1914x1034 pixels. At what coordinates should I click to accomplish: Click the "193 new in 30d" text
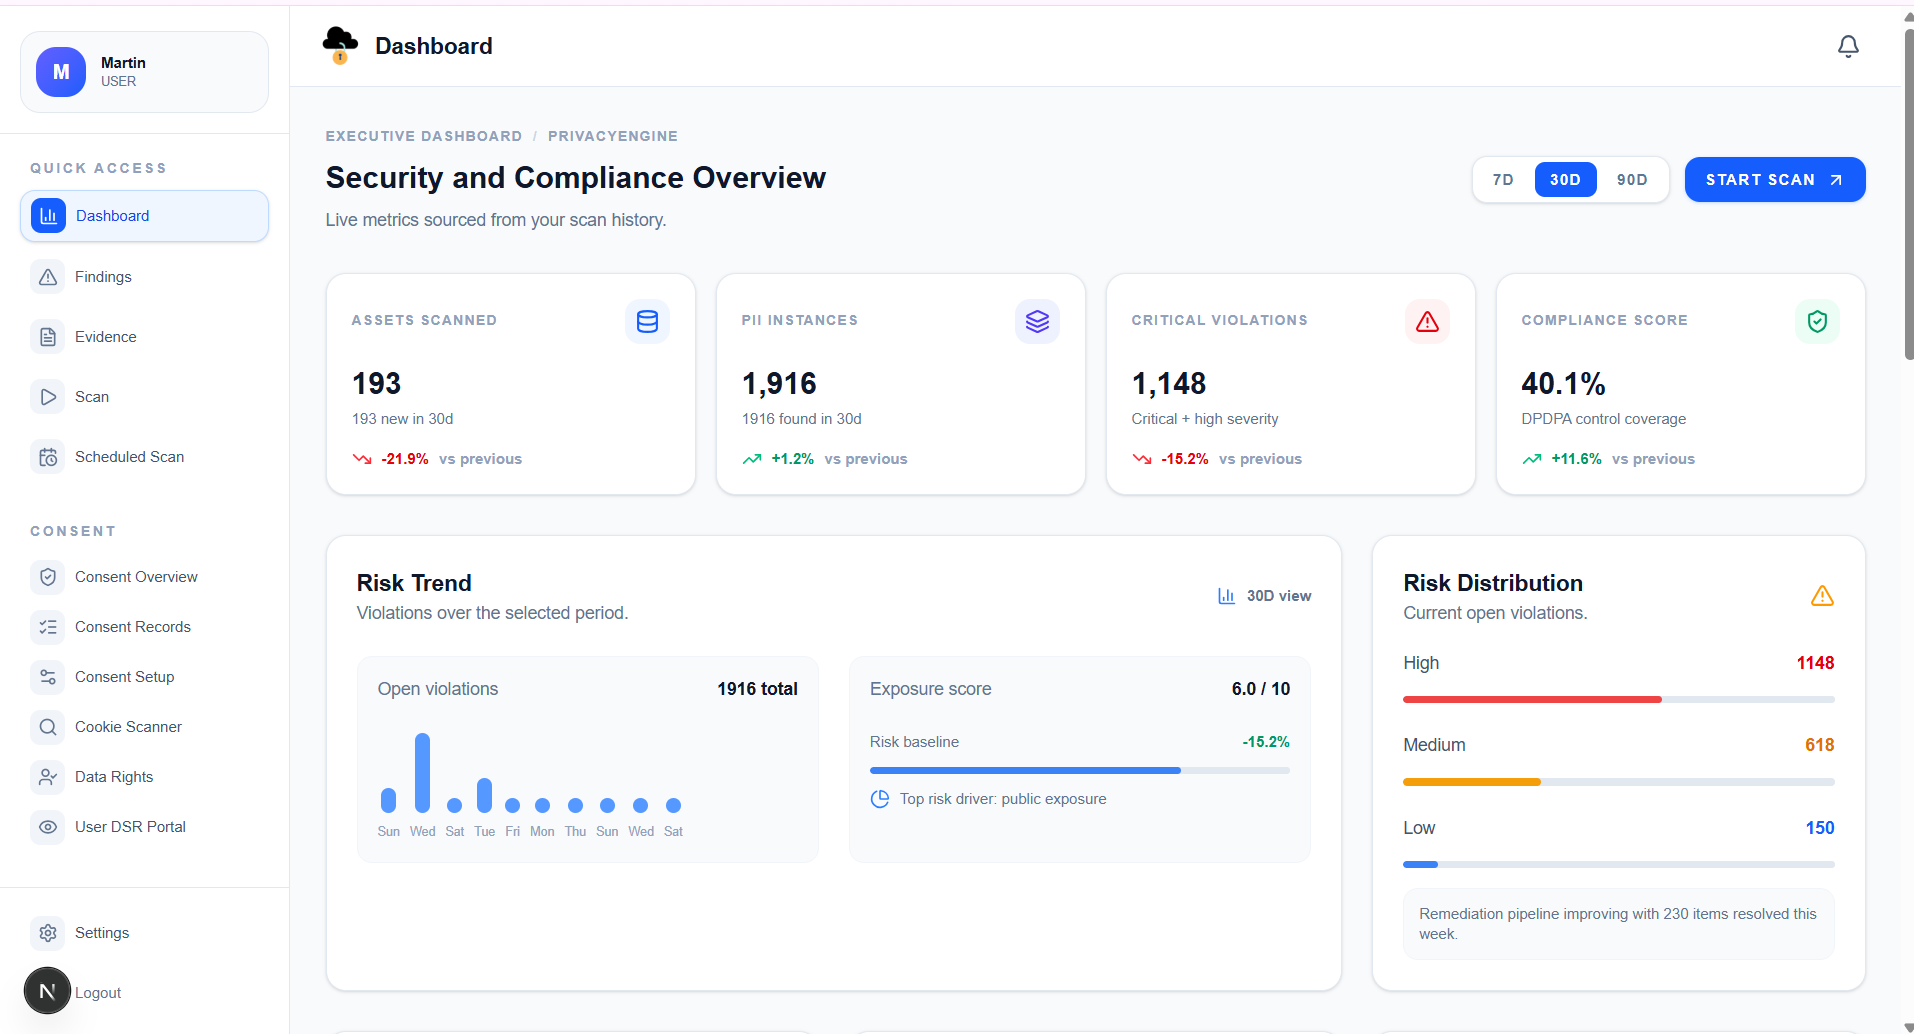(x=403, y=419)
